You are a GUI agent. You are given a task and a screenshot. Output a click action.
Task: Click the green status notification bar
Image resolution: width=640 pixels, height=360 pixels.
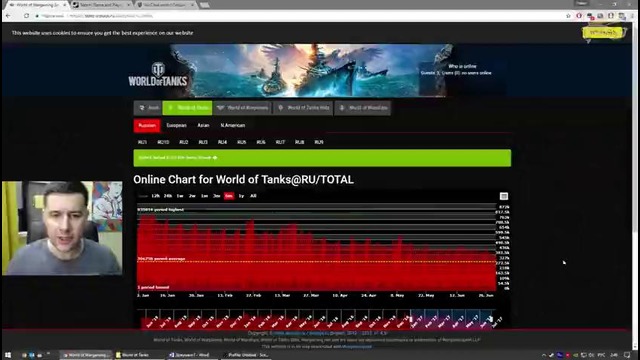click(x=322, y=158)
